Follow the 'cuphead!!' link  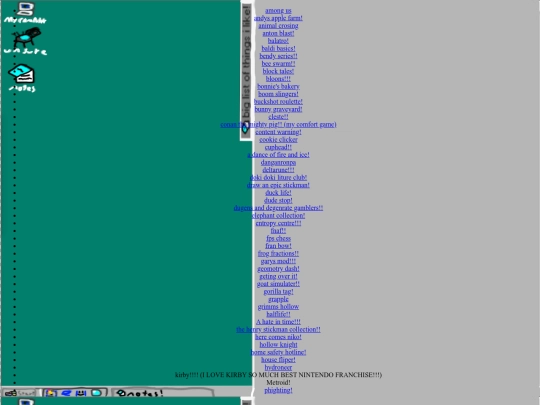(x=278, y=147)
